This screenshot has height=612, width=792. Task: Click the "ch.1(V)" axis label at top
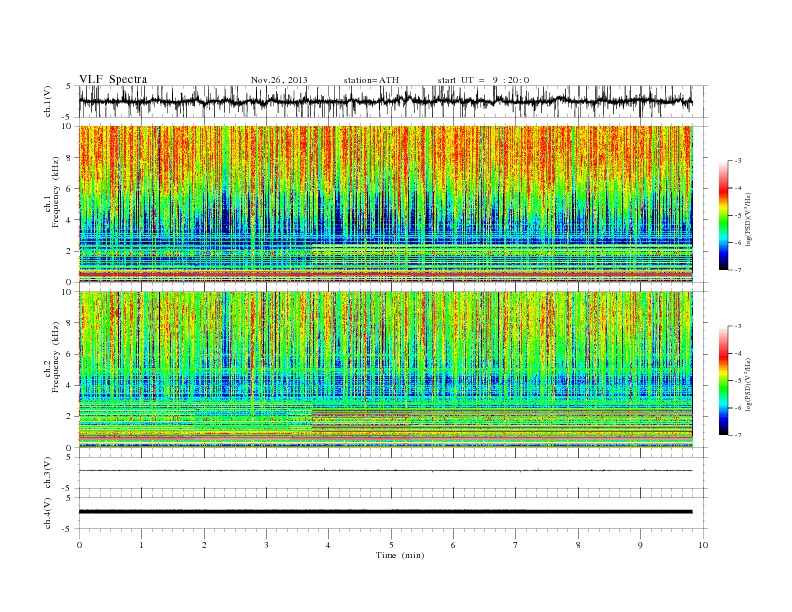click(x=48, y=101)
